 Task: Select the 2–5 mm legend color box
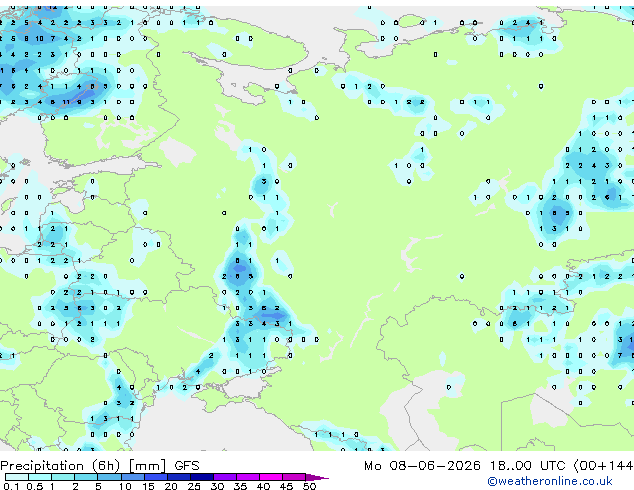(86, 477)
